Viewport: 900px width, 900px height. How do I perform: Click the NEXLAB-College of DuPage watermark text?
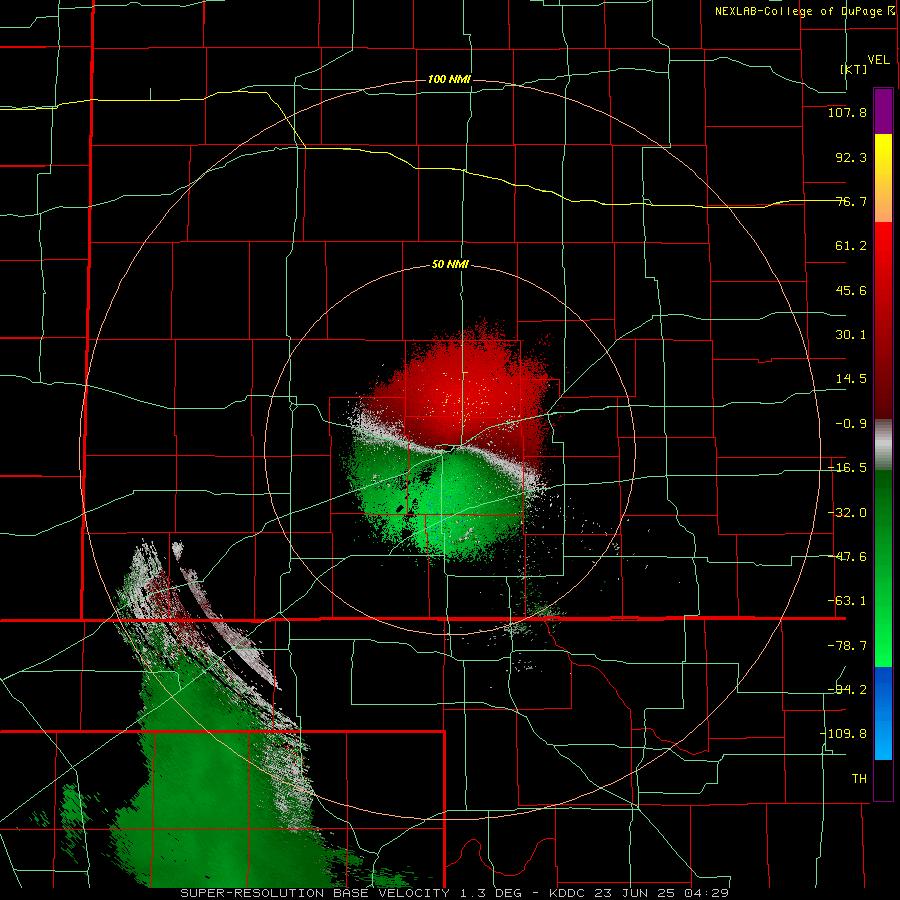[x=804, y=11]
